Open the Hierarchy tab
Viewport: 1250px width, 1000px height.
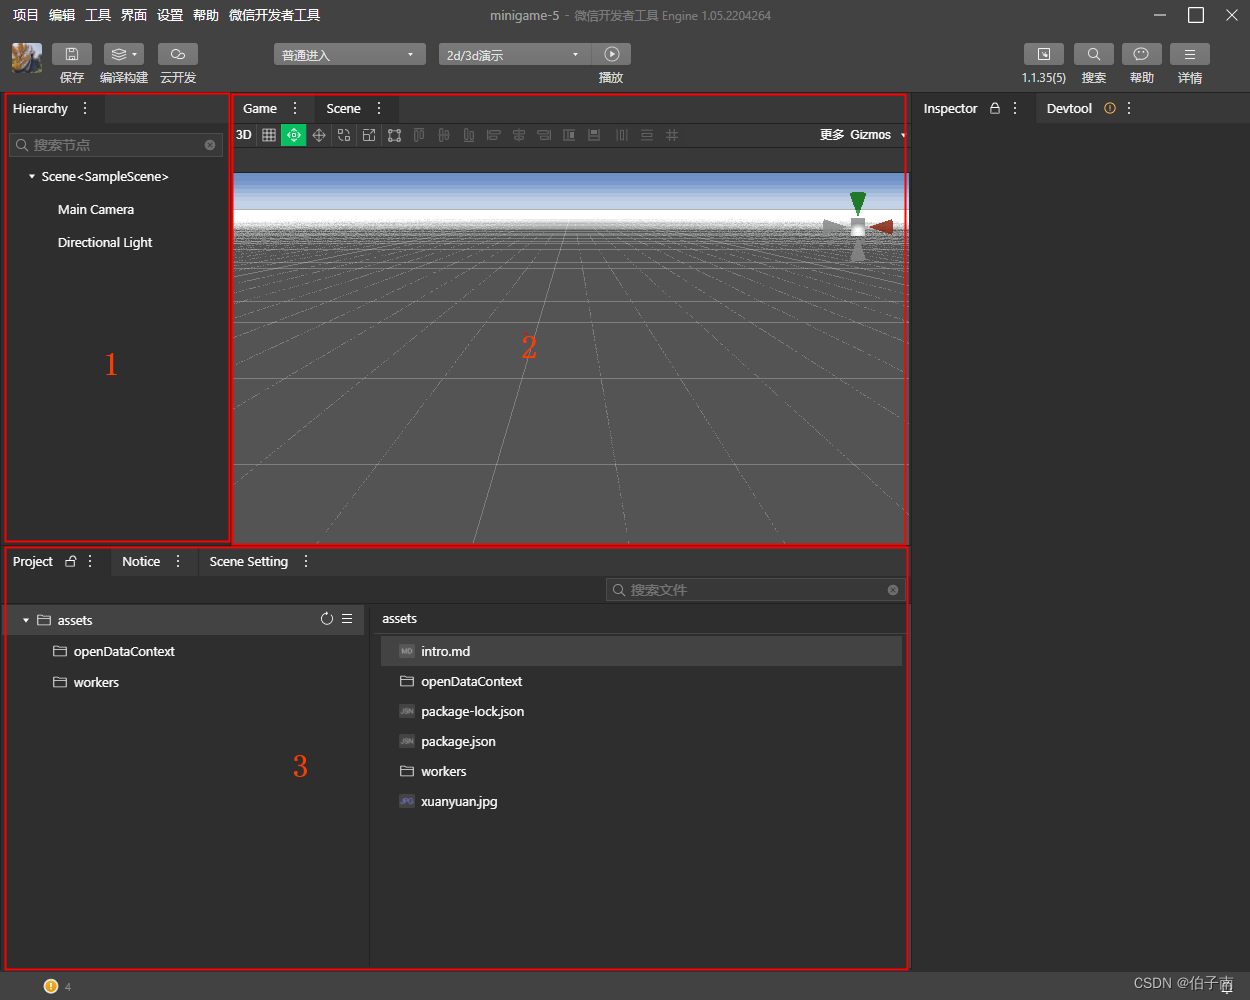40,108
